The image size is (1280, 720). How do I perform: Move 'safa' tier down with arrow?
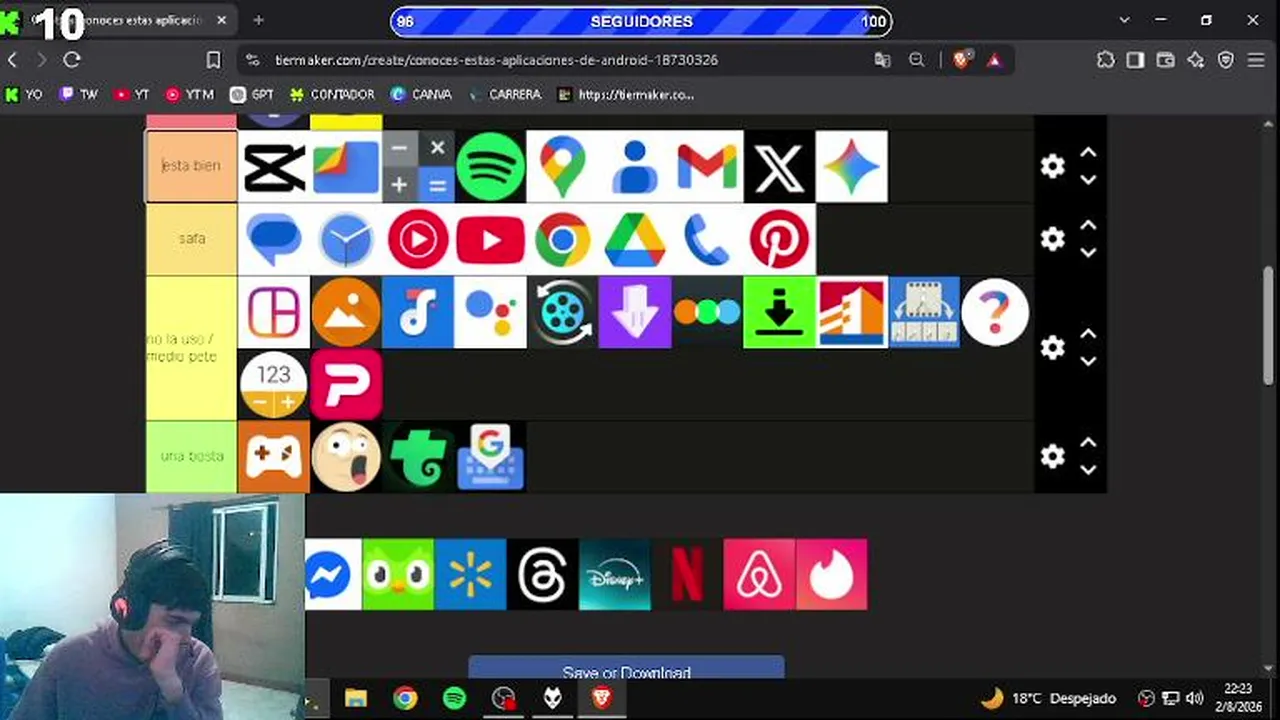pyautogui.click(x=1088, y=253)
